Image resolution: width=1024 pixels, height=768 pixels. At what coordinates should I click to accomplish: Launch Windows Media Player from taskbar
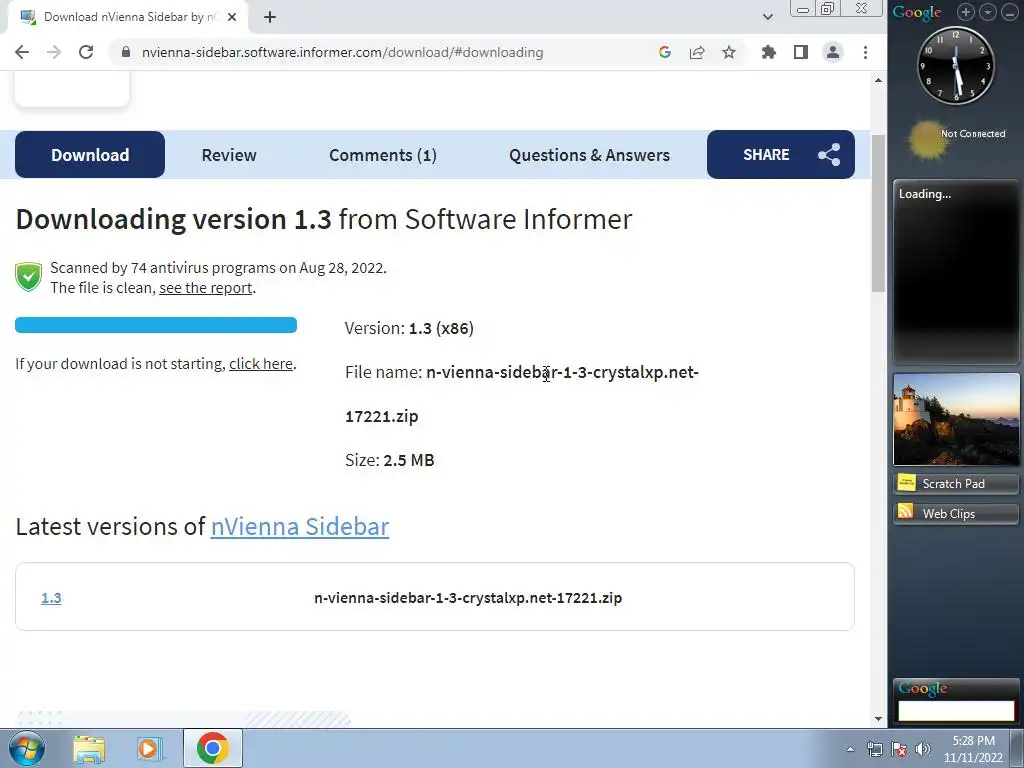coord(148,748)
